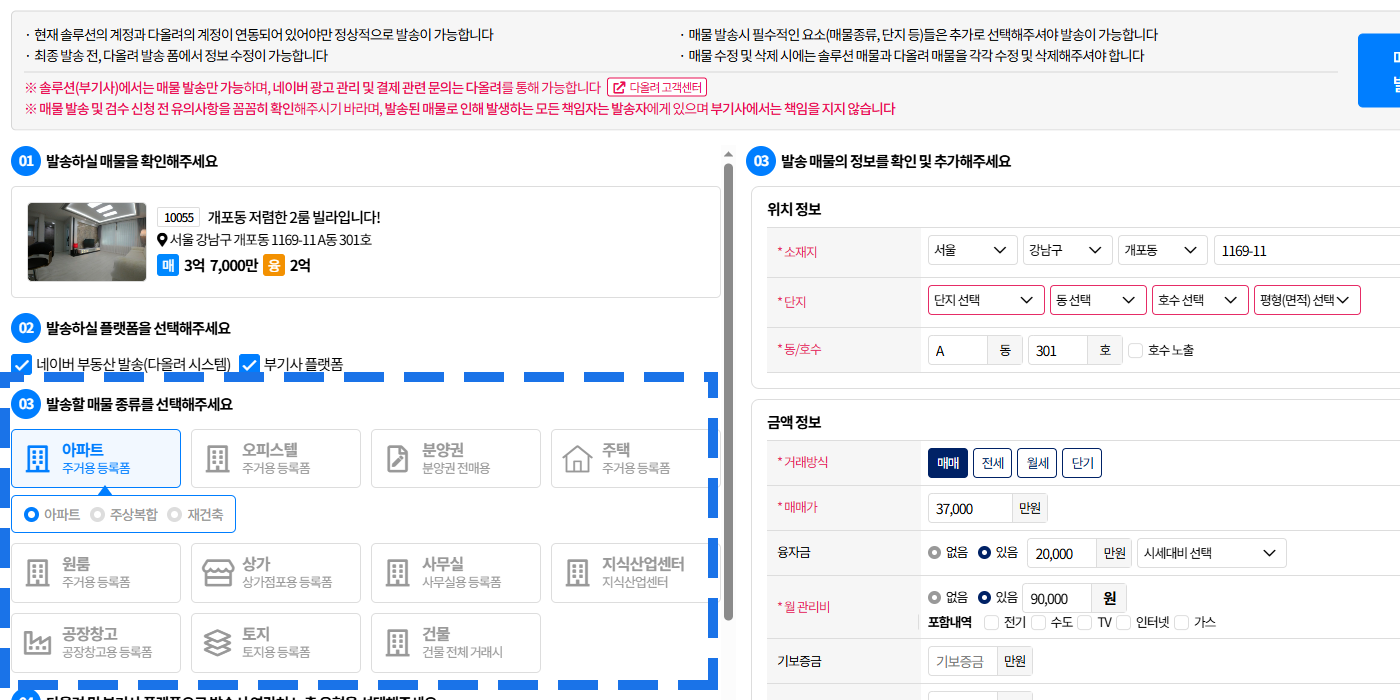Click the 매매가 price input field
This screenshot has height=700, width=1400.
click(x=970, y=509)
